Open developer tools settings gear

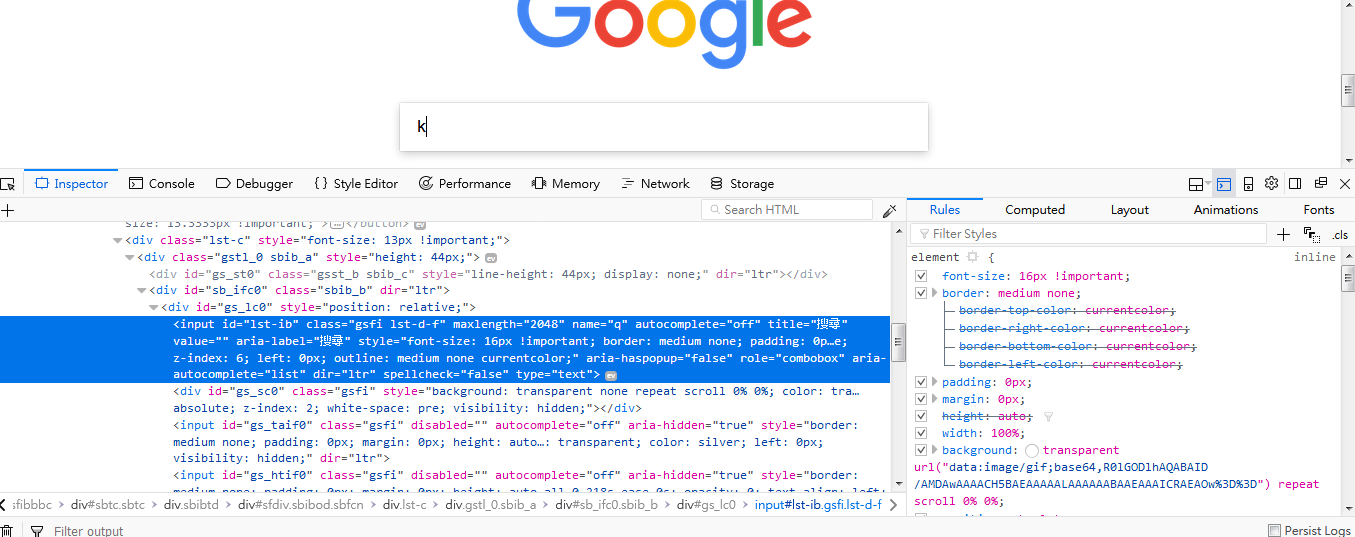1272,184
